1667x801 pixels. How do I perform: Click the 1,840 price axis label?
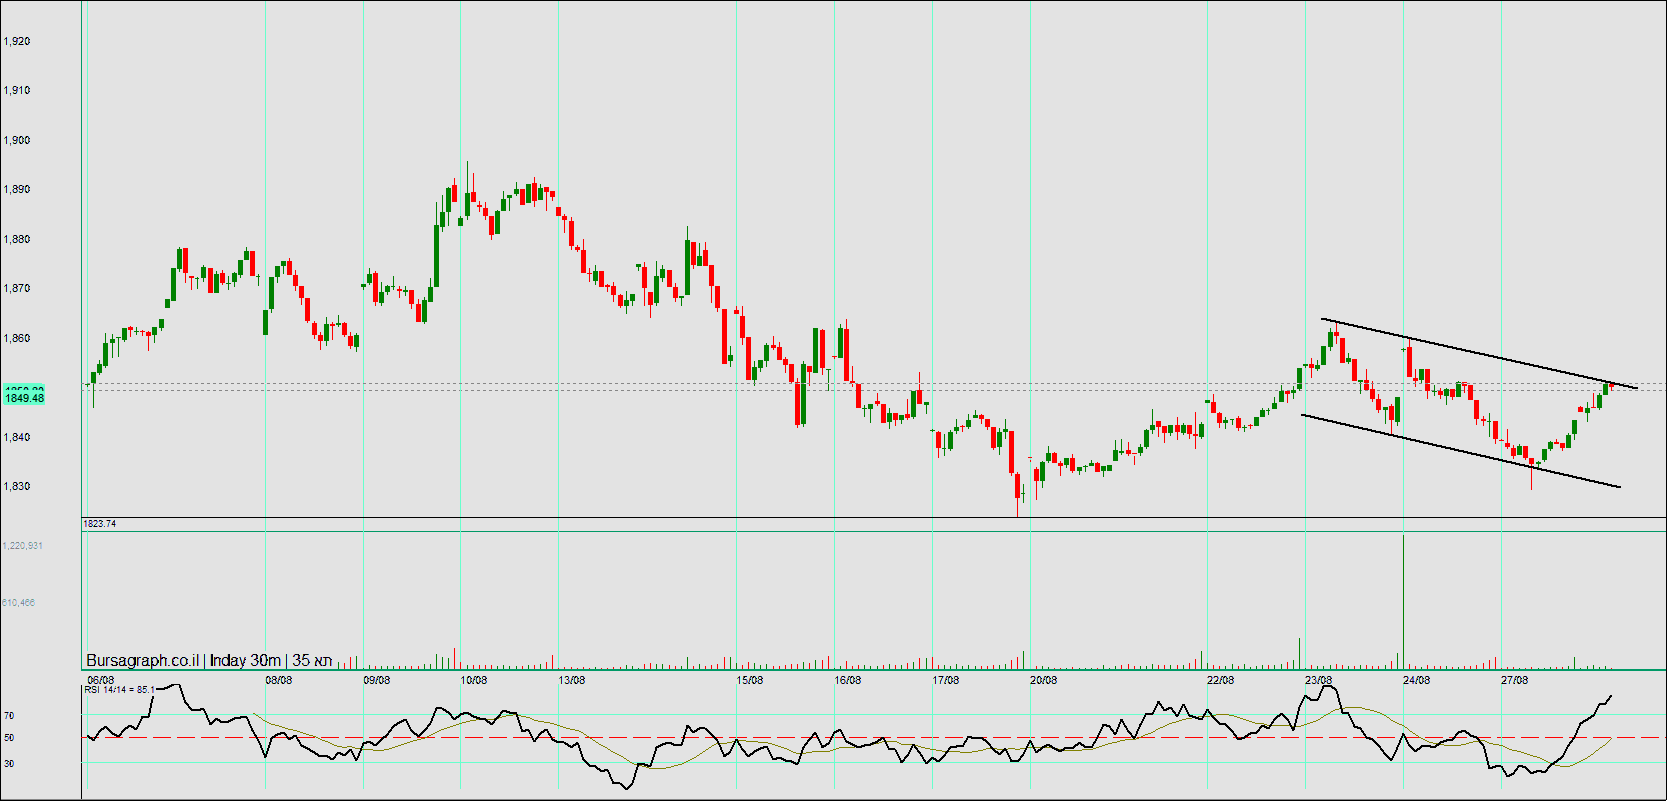(17, 437)
